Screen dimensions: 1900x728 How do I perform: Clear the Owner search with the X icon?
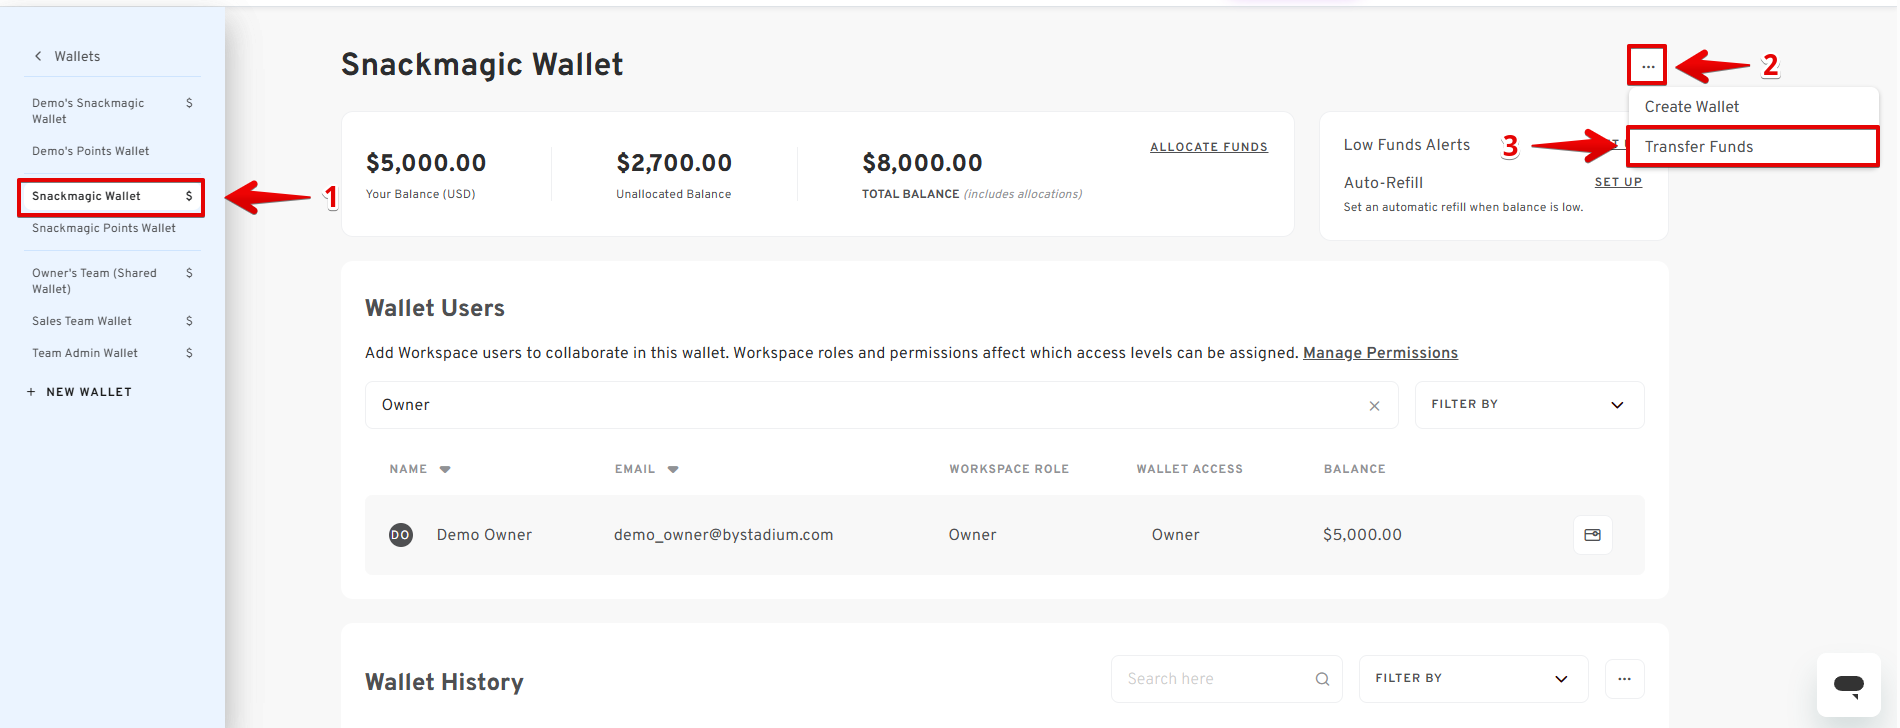pyautogui.click(x=1374, y=405)
